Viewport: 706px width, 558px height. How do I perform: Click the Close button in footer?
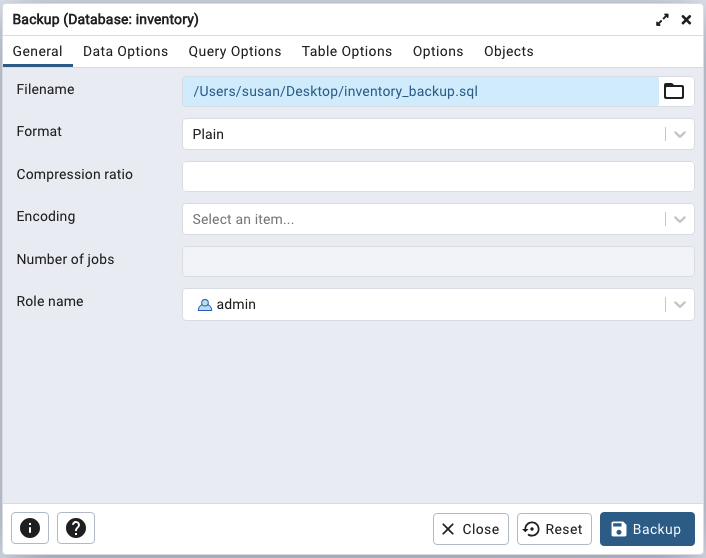pos(471,529)
